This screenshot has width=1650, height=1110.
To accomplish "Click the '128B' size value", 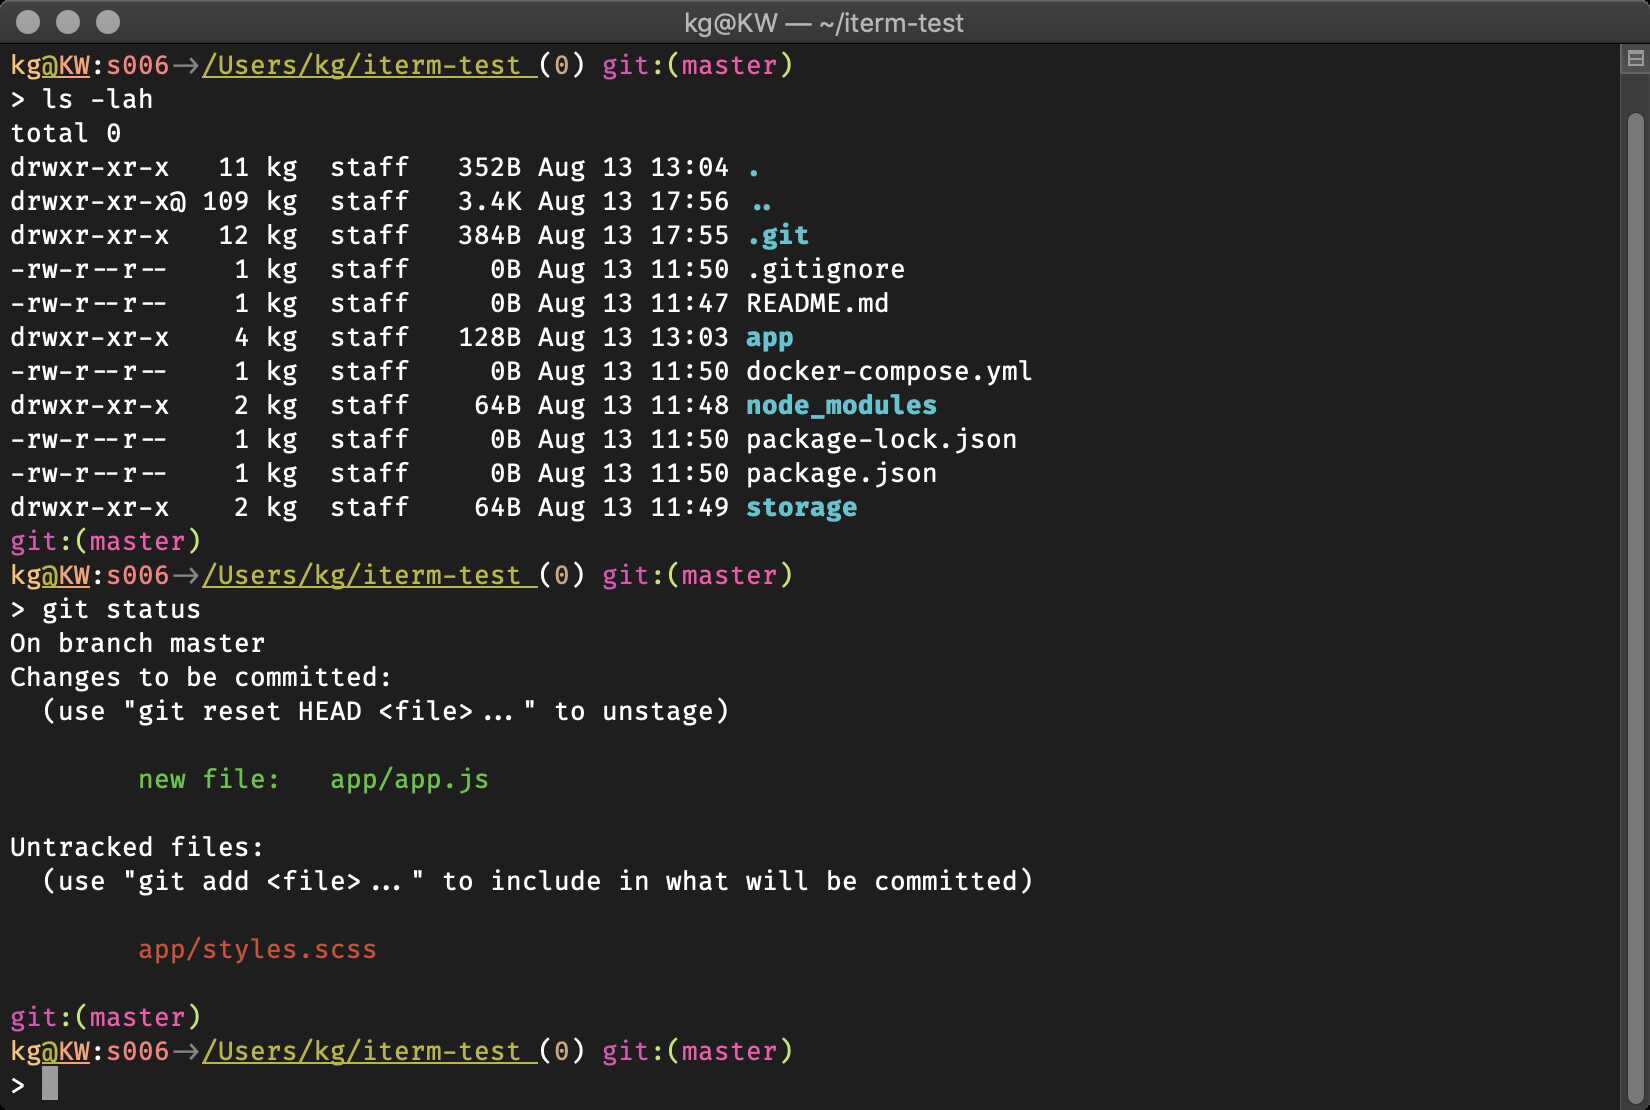I will [x=490, y=337].
